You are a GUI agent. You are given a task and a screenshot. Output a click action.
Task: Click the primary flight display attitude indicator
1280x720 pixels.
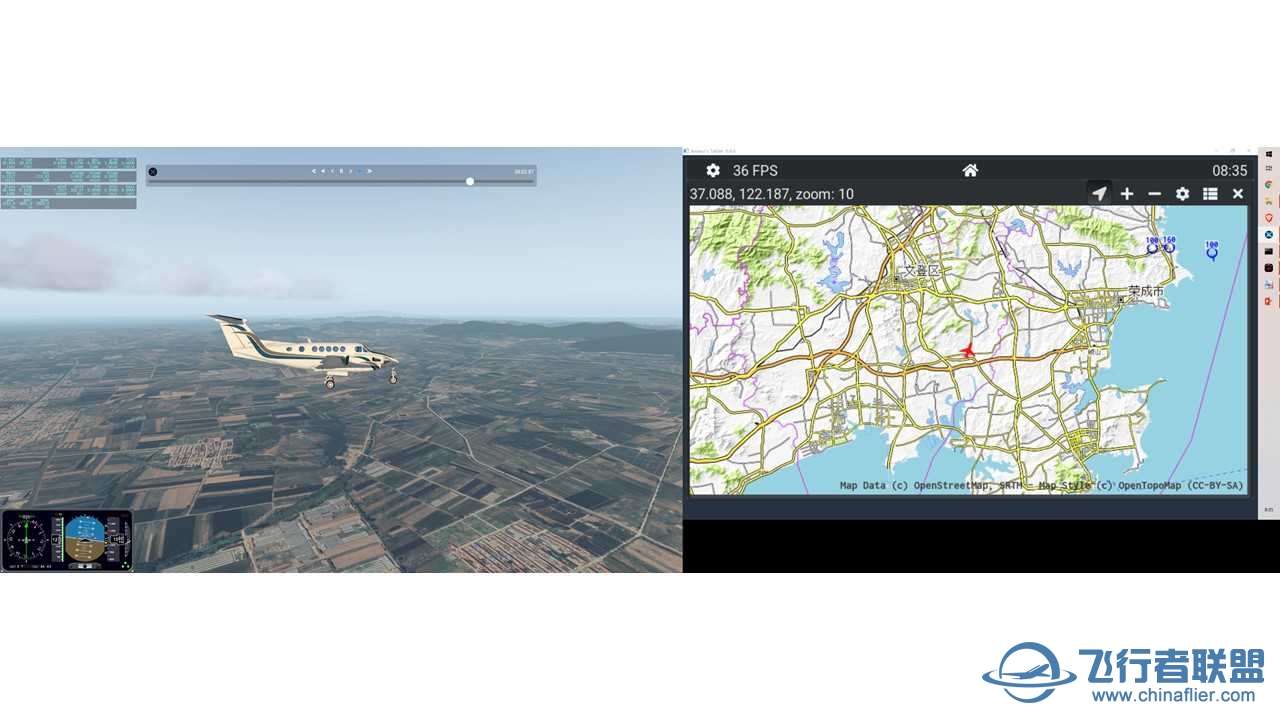click(x=86, y=541)
